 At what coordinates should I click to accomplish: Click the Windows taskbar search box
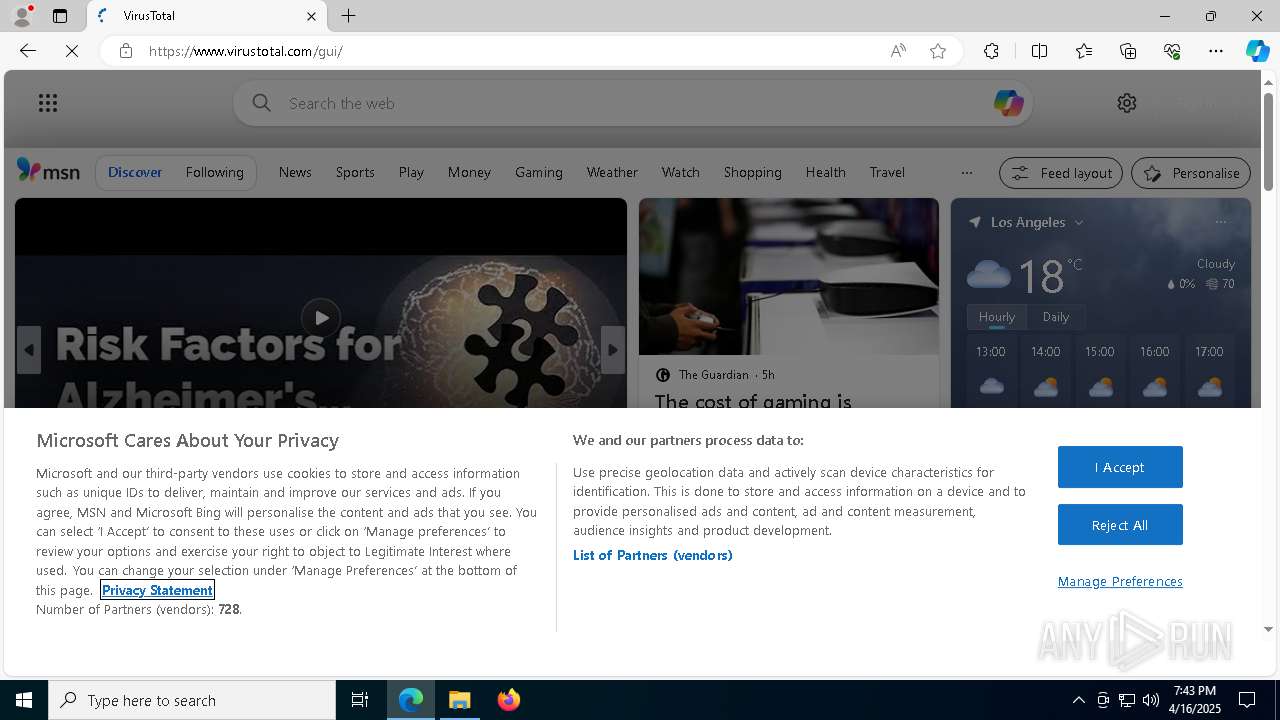(192, 700)
